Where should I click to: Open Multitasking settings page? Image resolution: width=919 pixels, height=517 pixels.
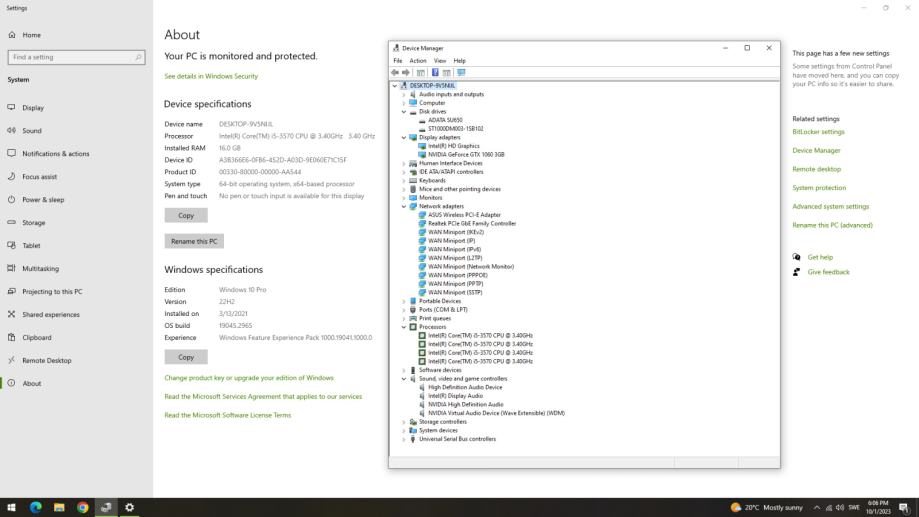pos(40,268)
